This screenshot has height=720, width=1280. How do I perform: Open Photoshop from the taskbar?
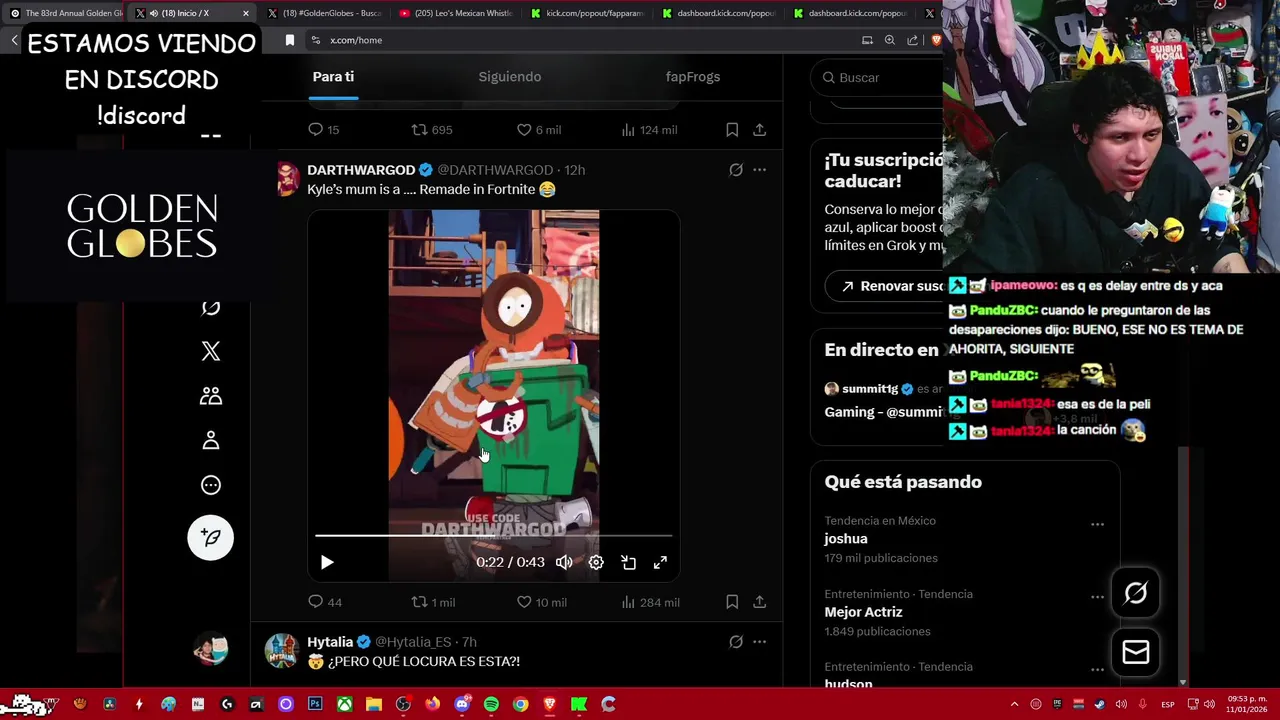(x=315, y=704)
